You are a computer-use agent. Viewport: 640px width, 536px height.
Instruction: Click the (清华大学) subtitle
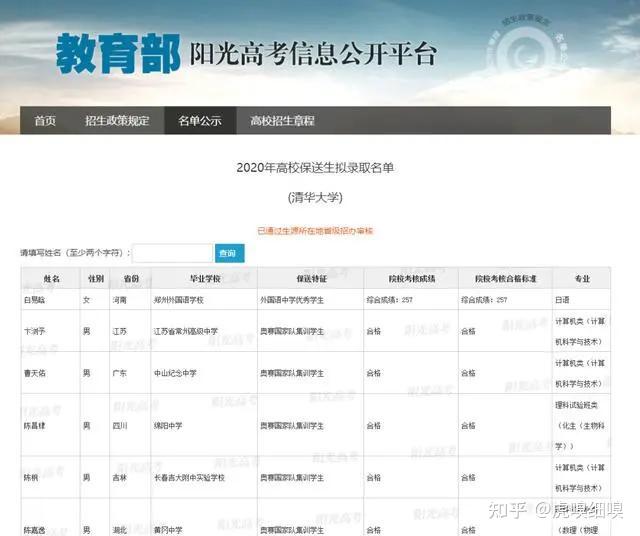point(315,198)
